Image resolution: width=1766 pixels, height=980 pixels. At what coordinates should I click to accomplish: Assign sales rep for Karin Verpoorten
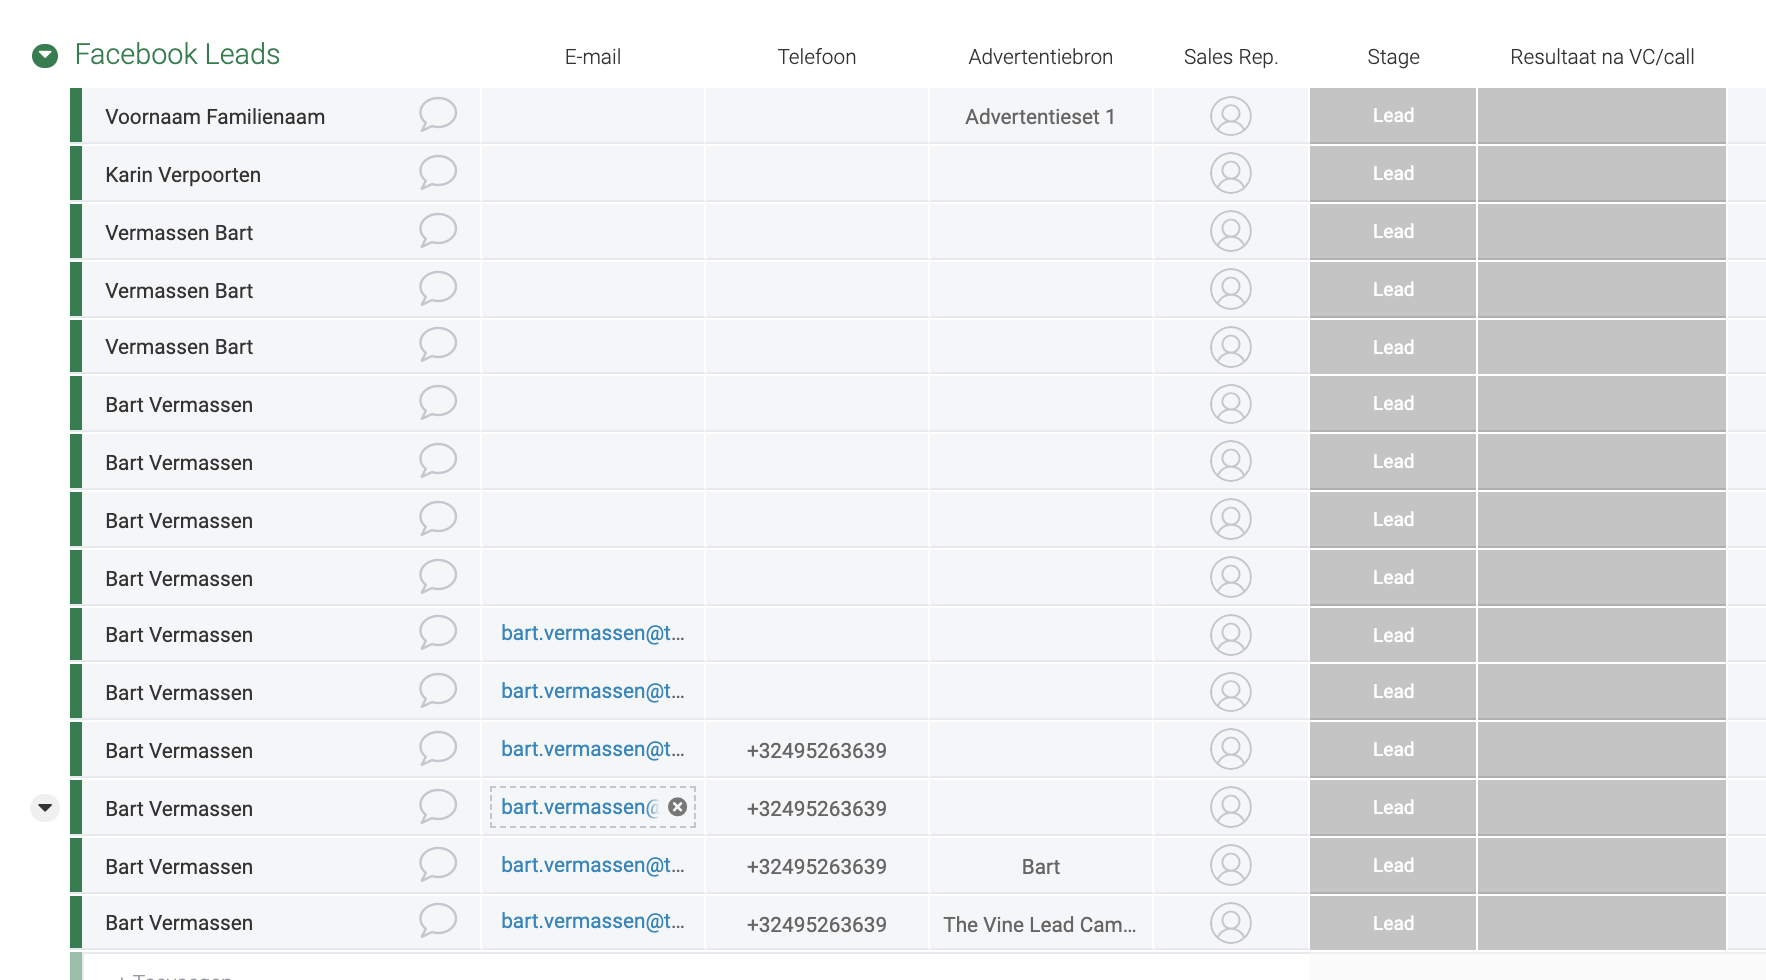(x=1230, y=173)
